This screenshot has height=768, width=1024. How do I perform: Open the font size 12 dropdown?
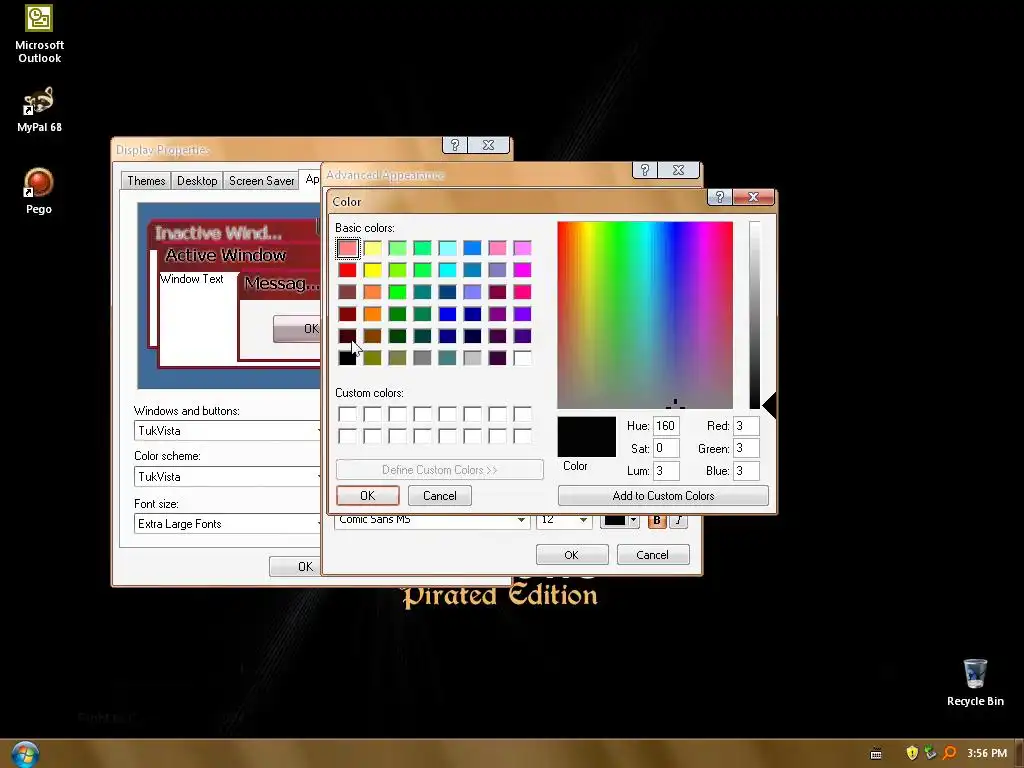click(564, 520)
